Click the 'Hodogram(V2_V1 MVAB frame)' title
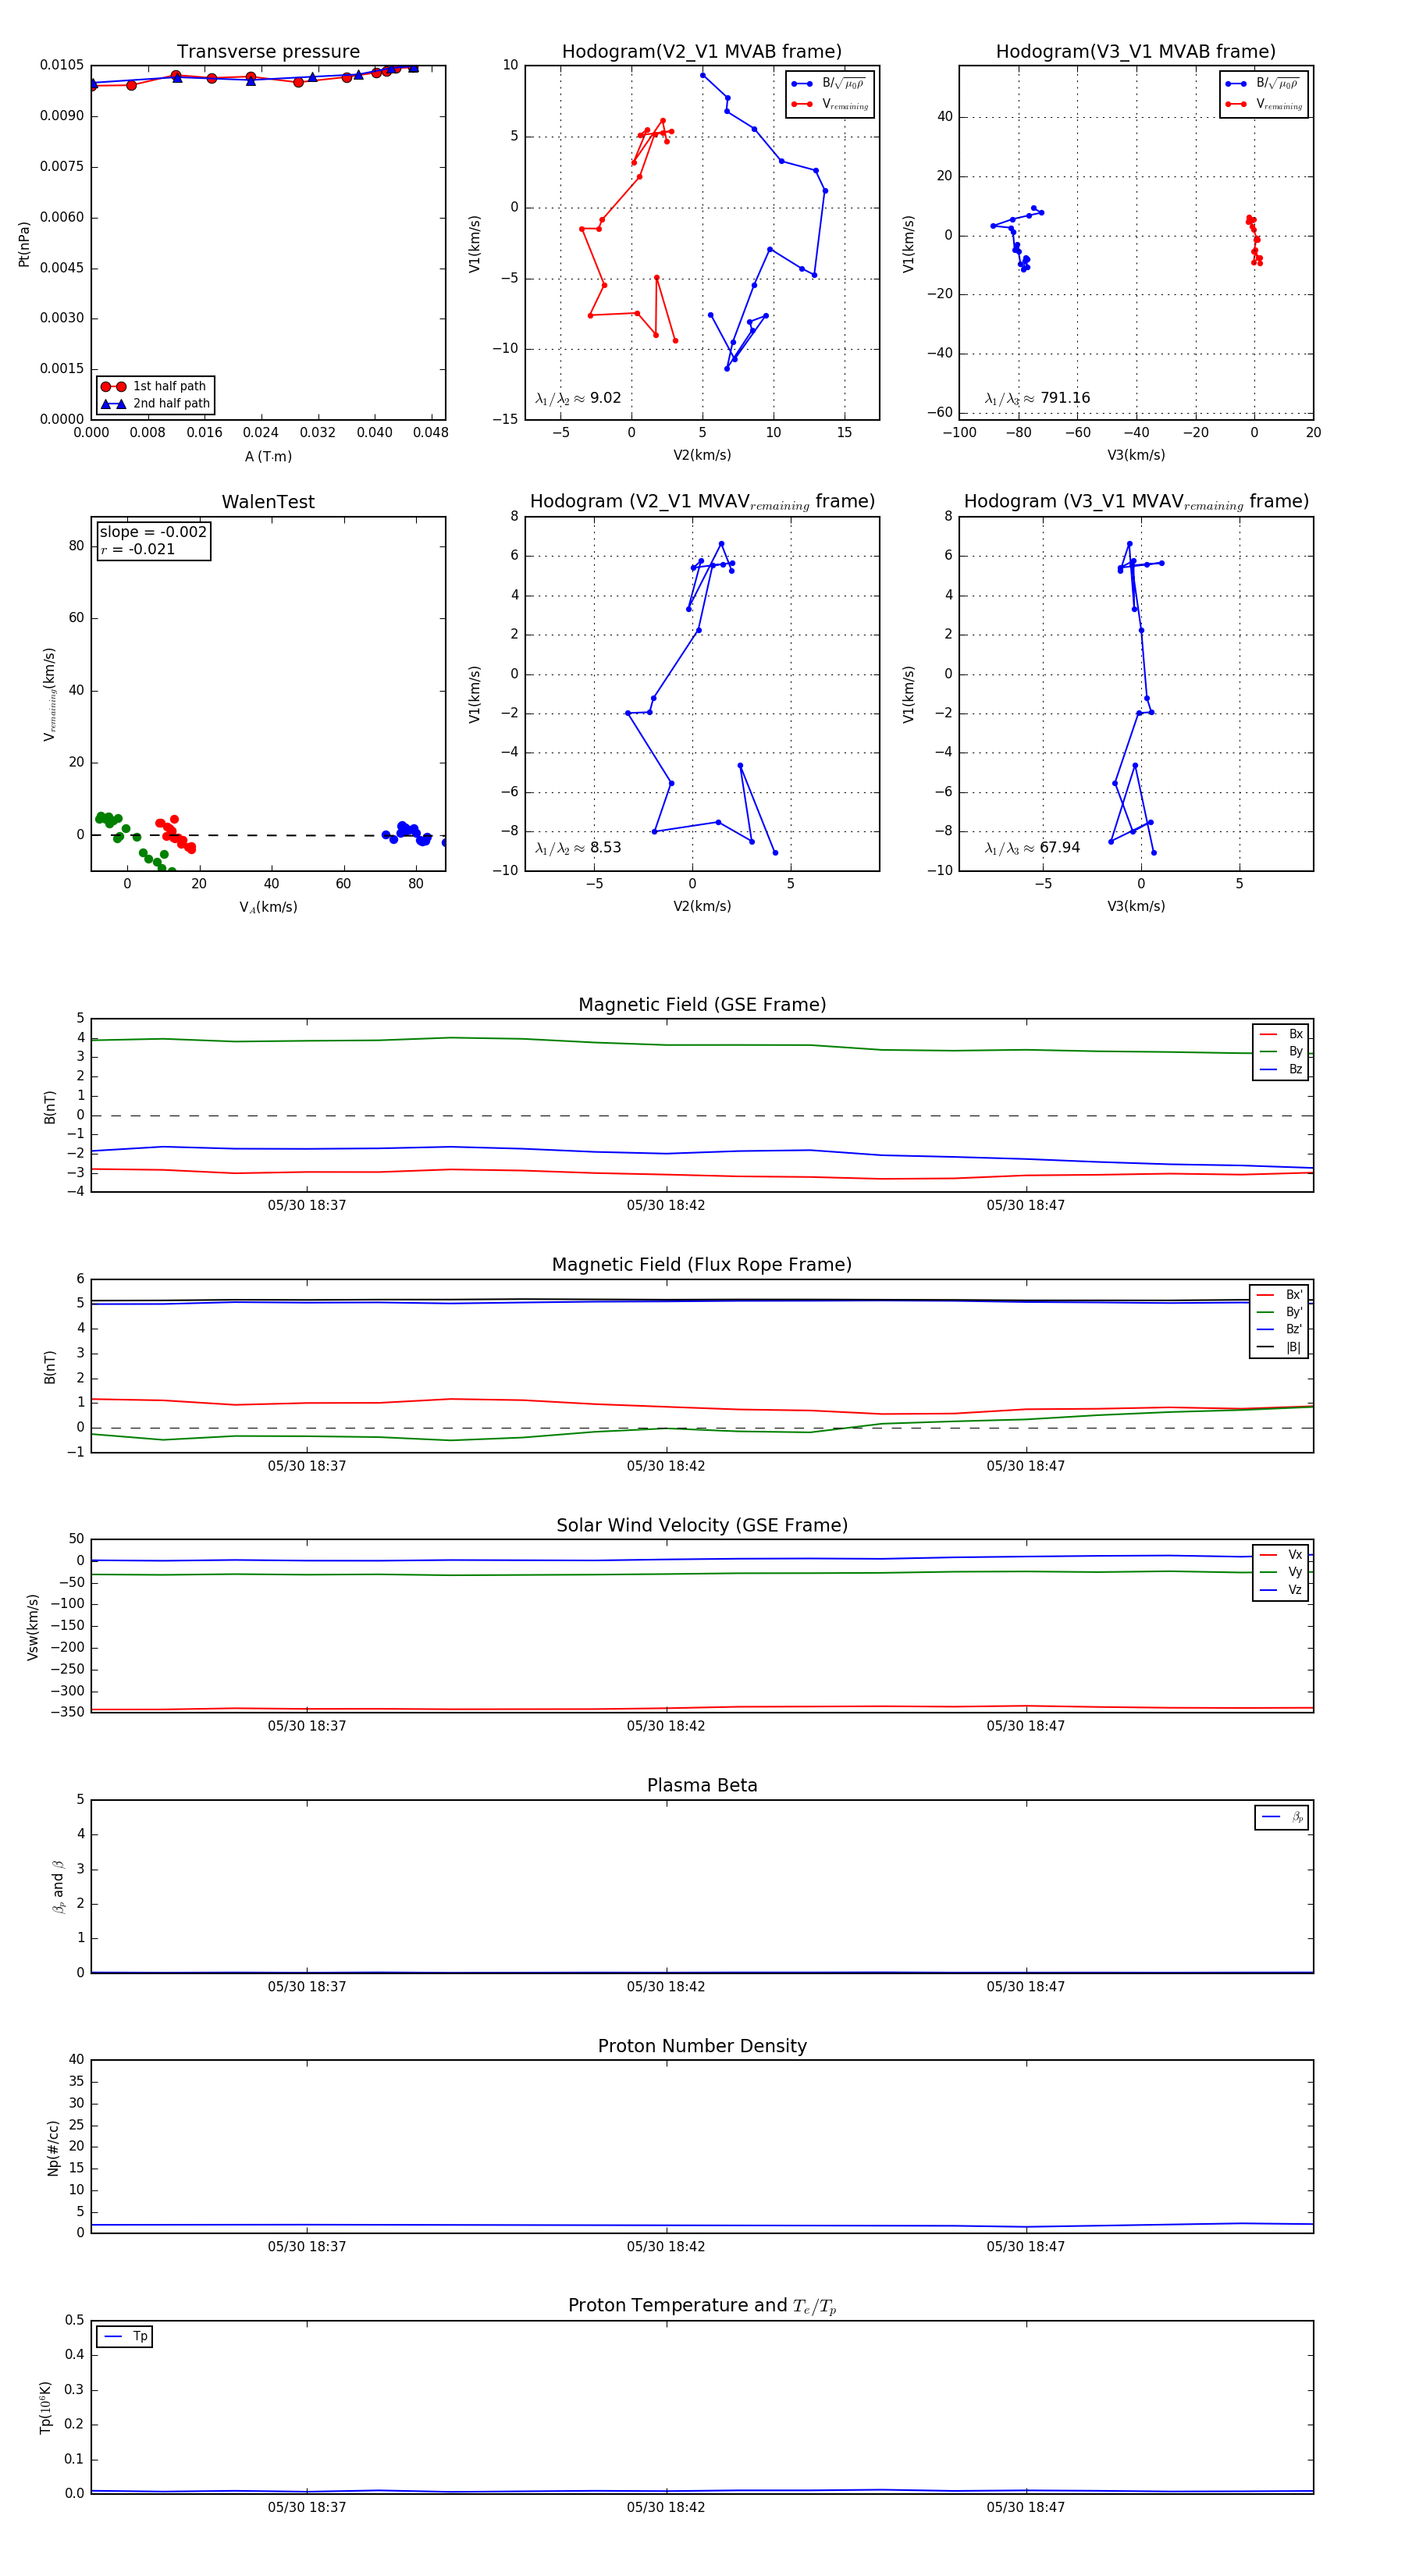1405x2576 pixels. pos(701,52)
